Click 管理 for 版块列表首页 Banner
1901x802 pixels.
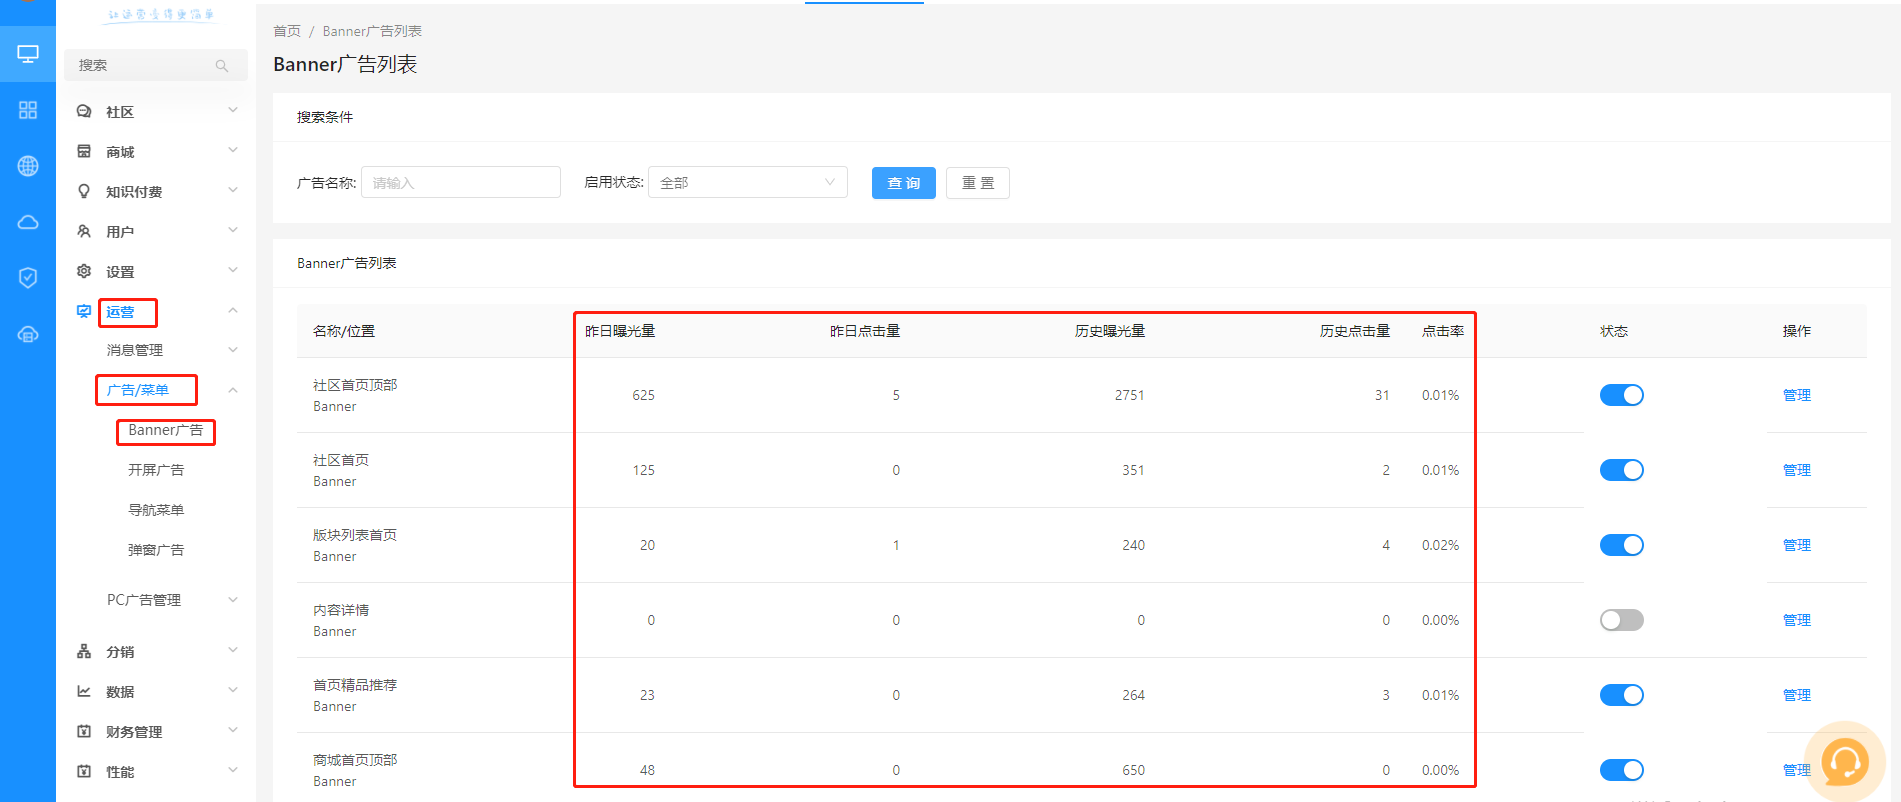pyautogui.click(x=1797, y=545)
